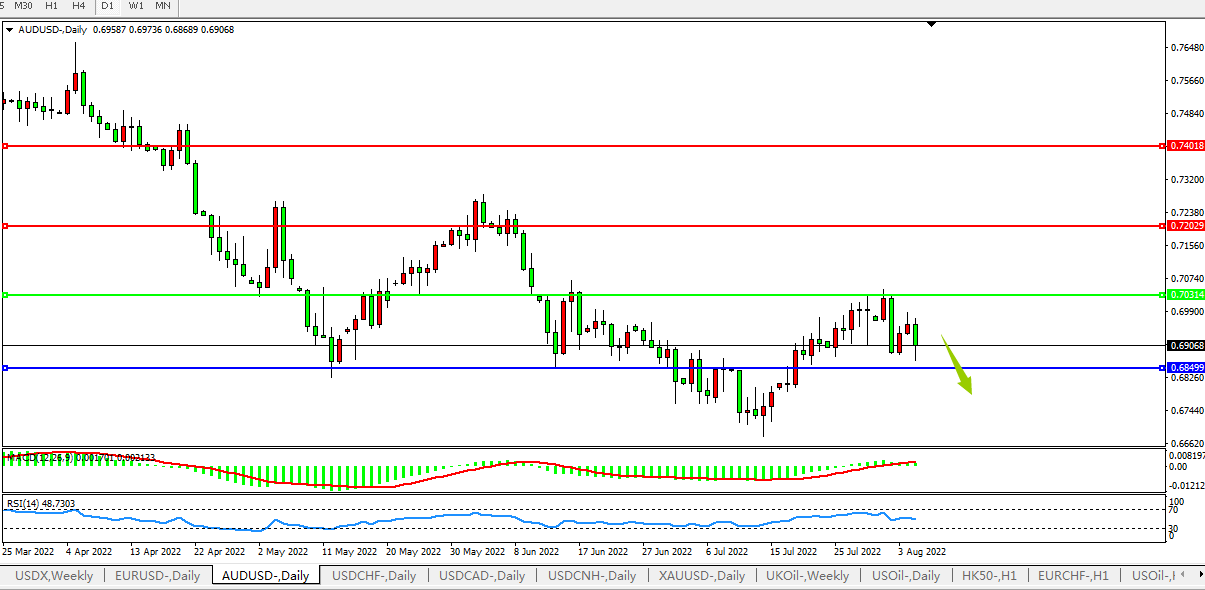Select the blue 0.68499 line left handle

click(x=5, y=368)
